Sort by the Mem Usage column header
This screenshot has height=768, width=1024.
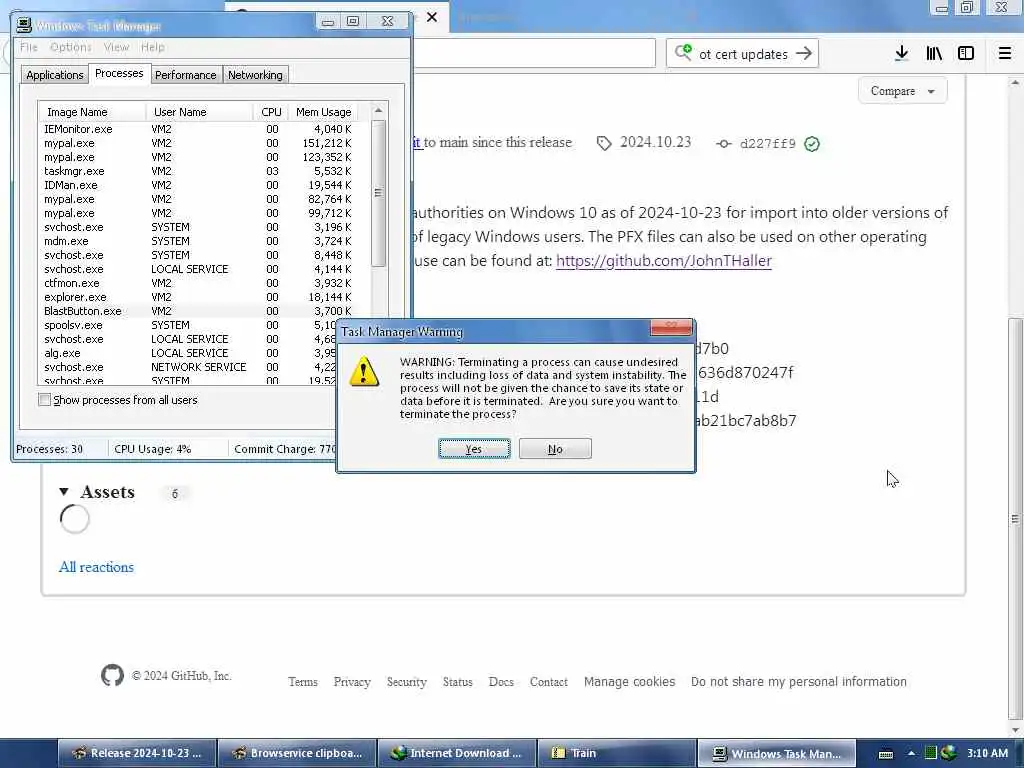pyautogui.click(x=323, y=112)
